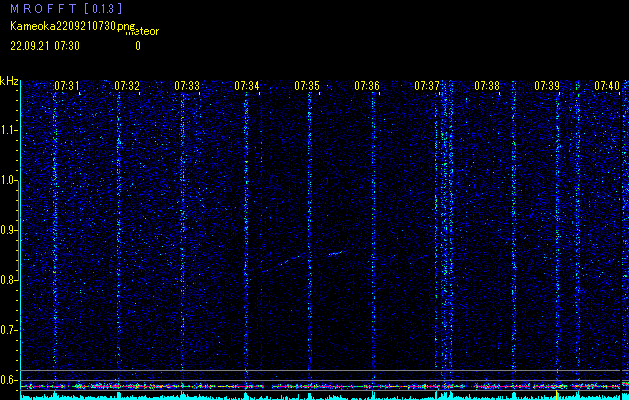Click the 0.8 kHz axis label

(x=8, y=280)
